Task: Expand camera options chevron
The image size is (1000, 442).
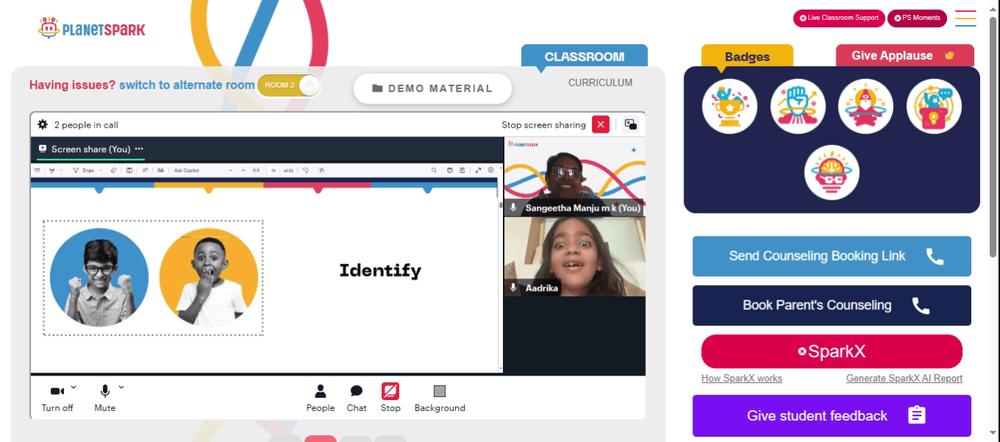Action: click(x=73, y=387)
